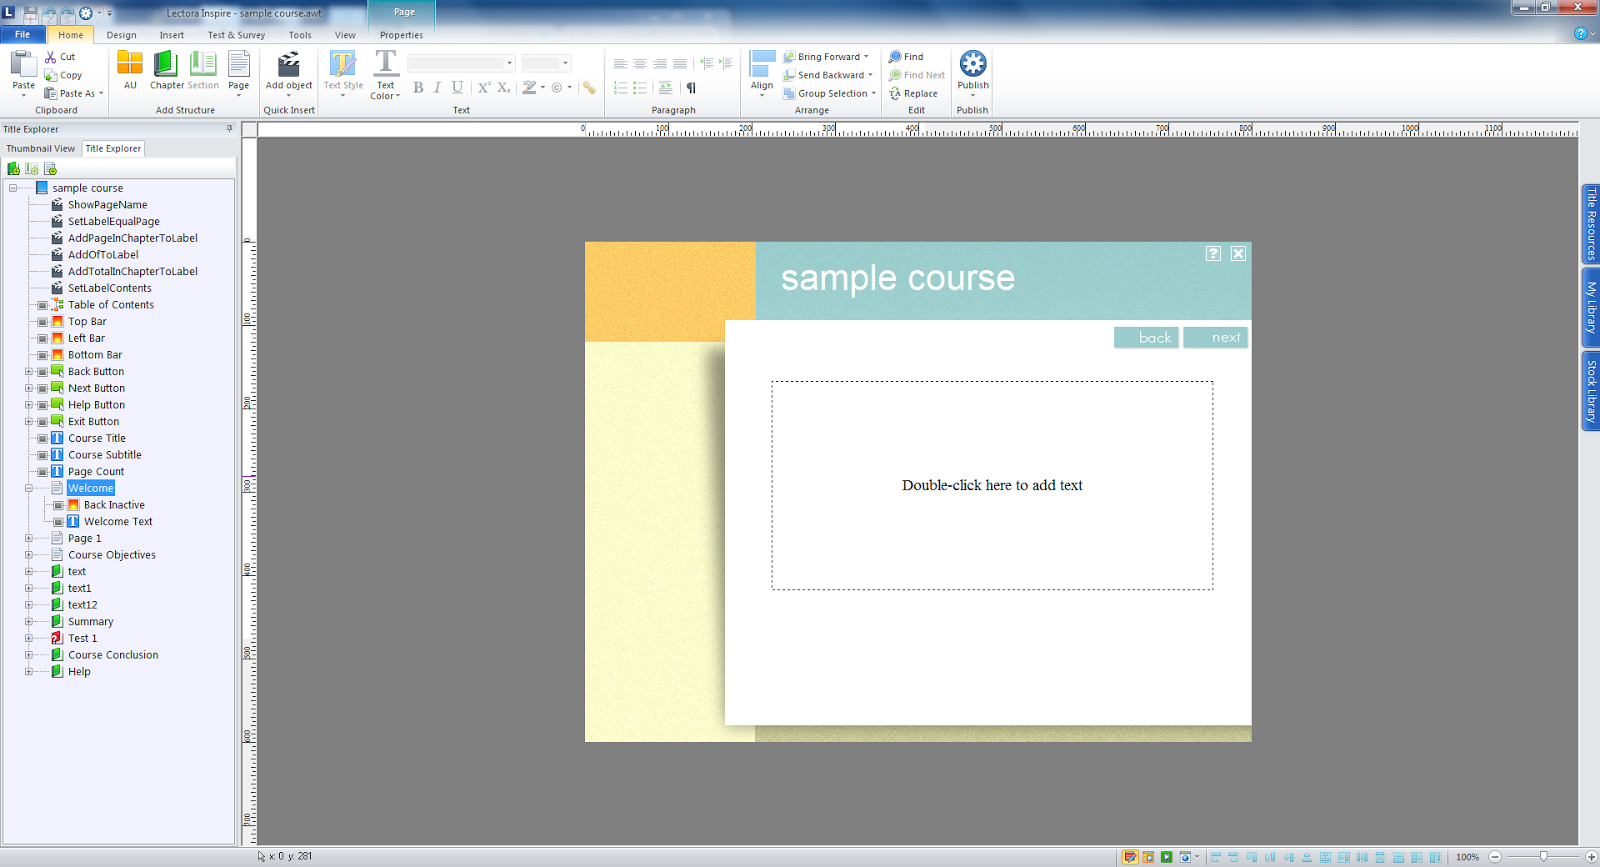The image size is (1600, 867).
Task: Switch to the Design ribbon tab
Action: click(x=122, y=35)
